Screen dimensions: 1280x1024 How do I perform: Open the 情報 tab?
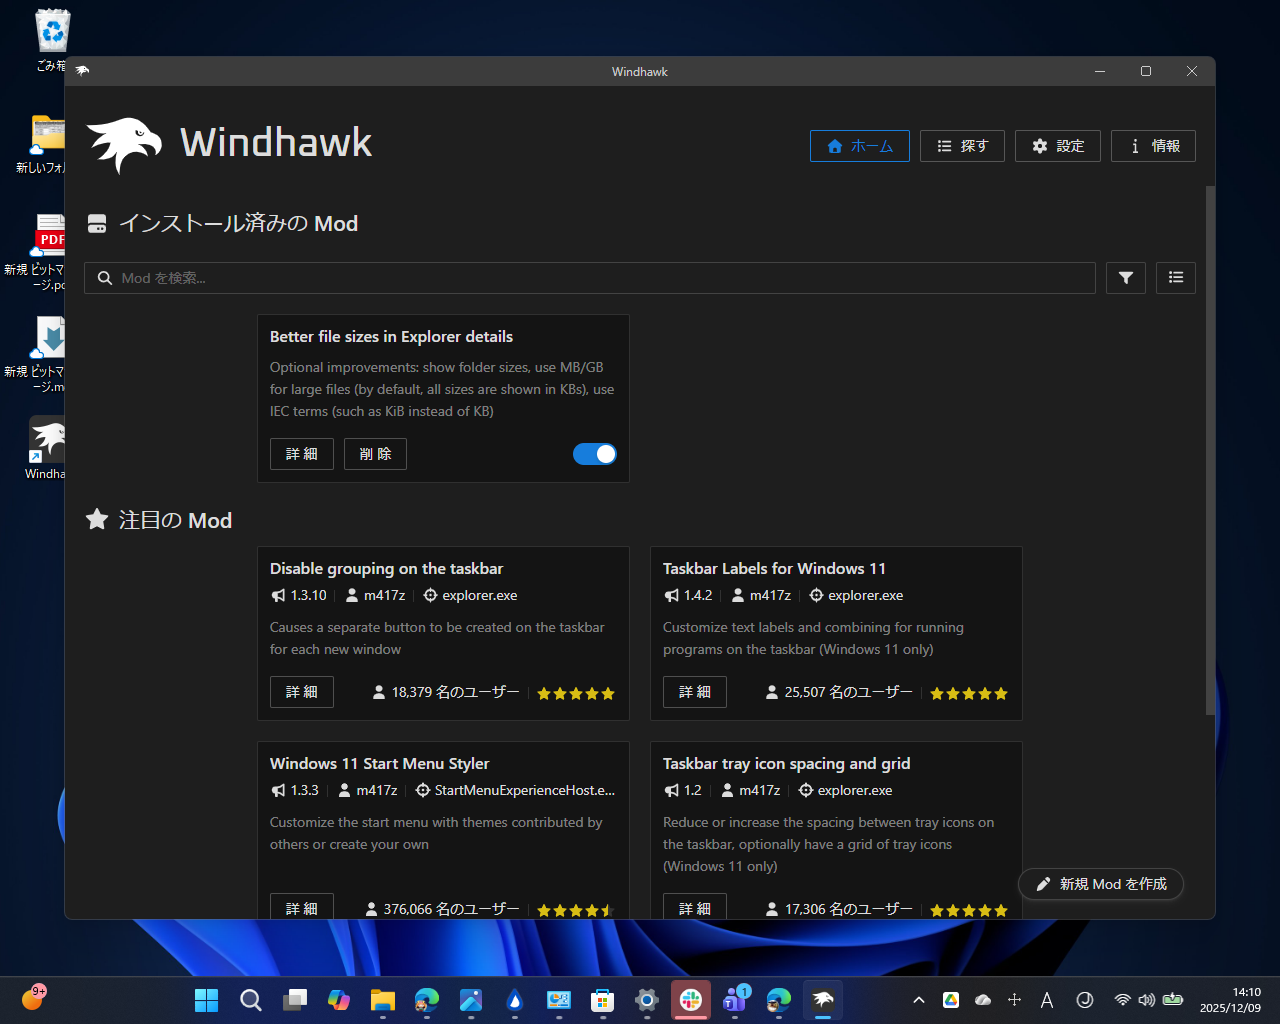[x=1153, y=145]
